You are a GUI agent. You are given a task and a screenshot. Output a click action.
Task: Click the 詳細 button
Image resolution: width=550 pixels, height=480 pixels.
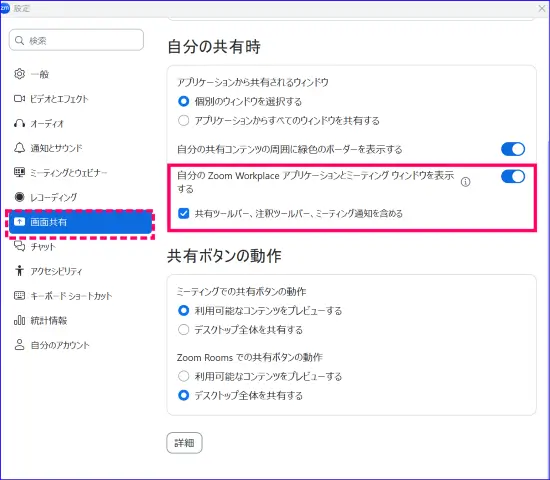[185, 442]
